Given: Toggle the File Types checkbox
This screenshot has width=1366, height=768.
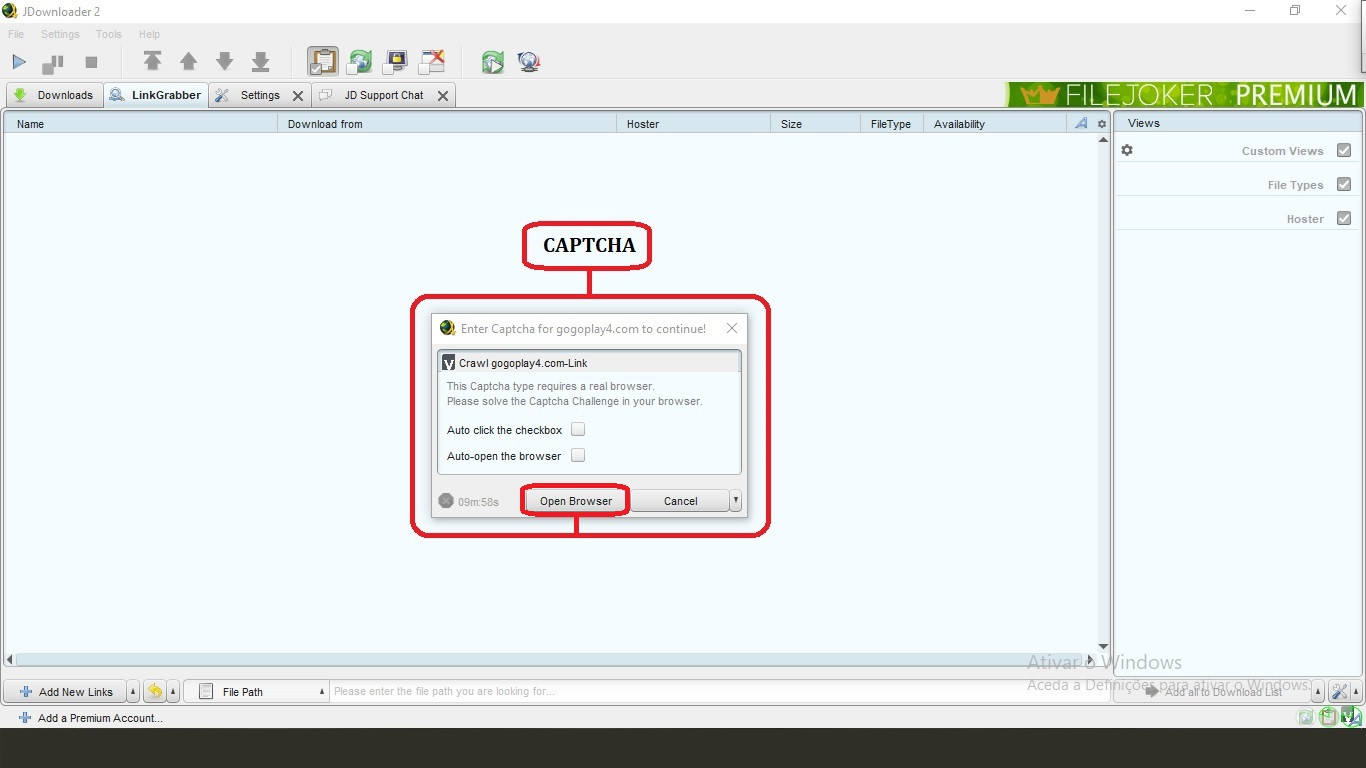Looking at the screenshot, I should pos(1344,184).
